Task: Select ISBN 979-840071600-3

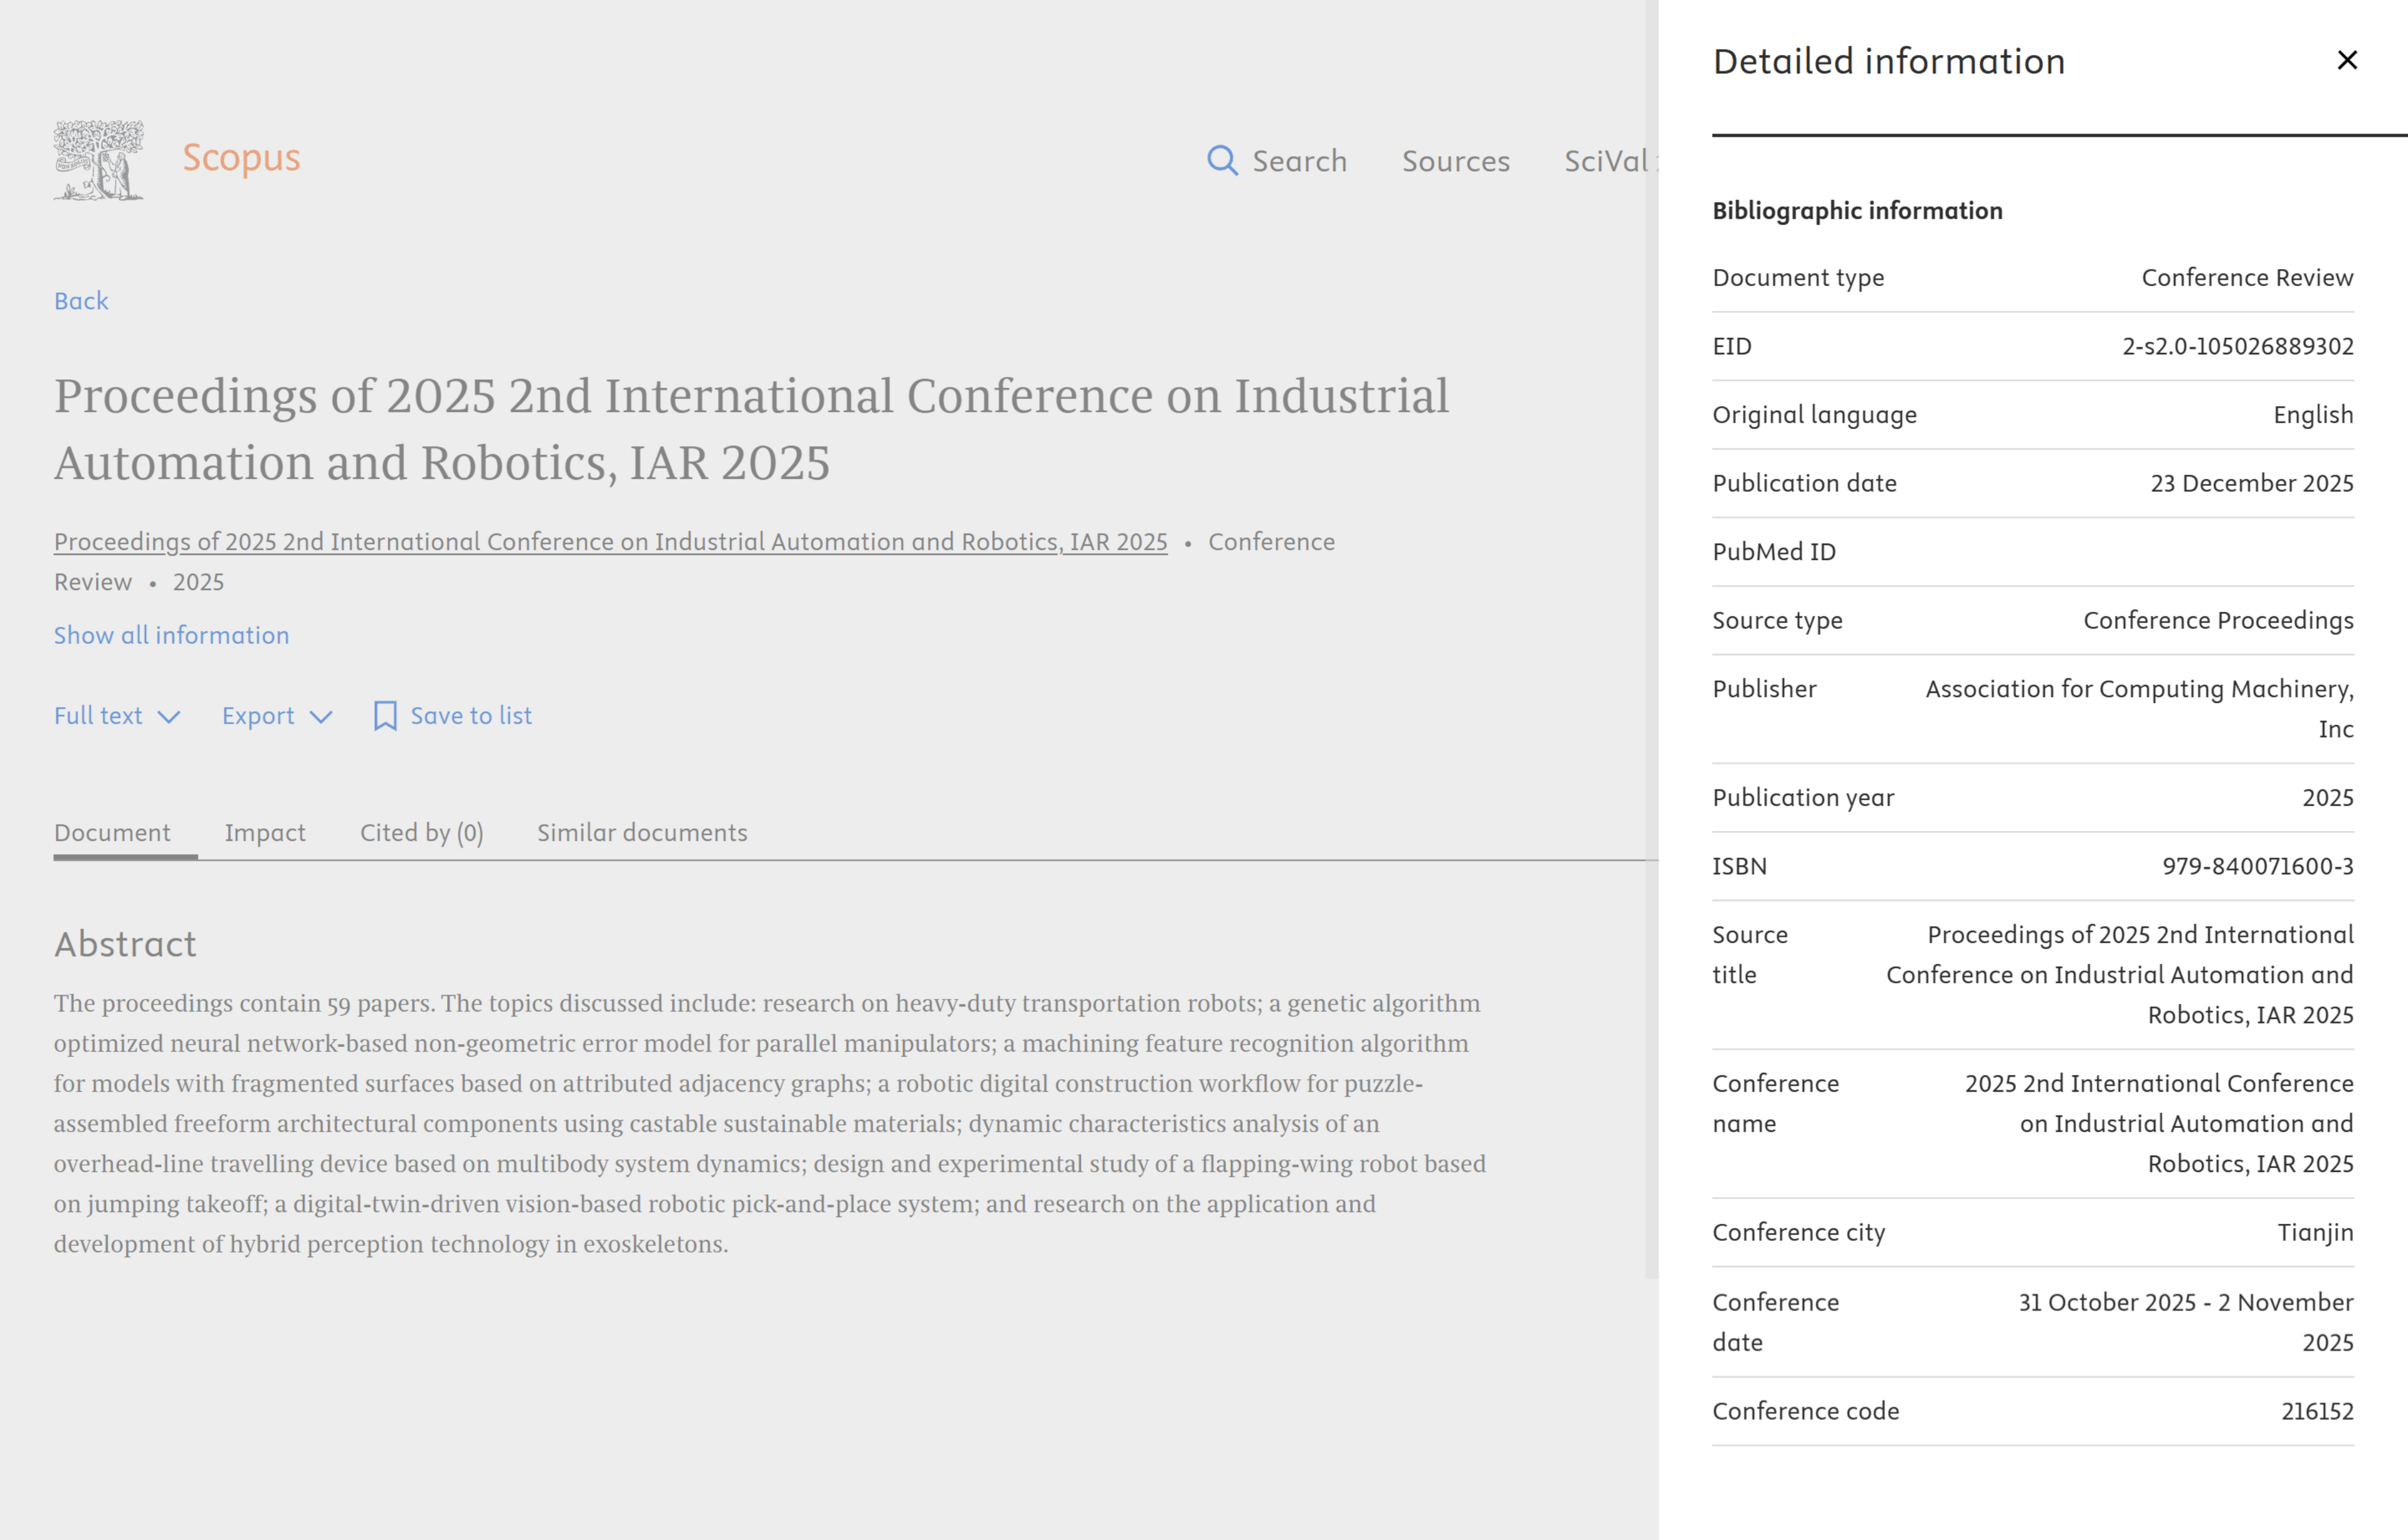Action: pos(2258,866)
